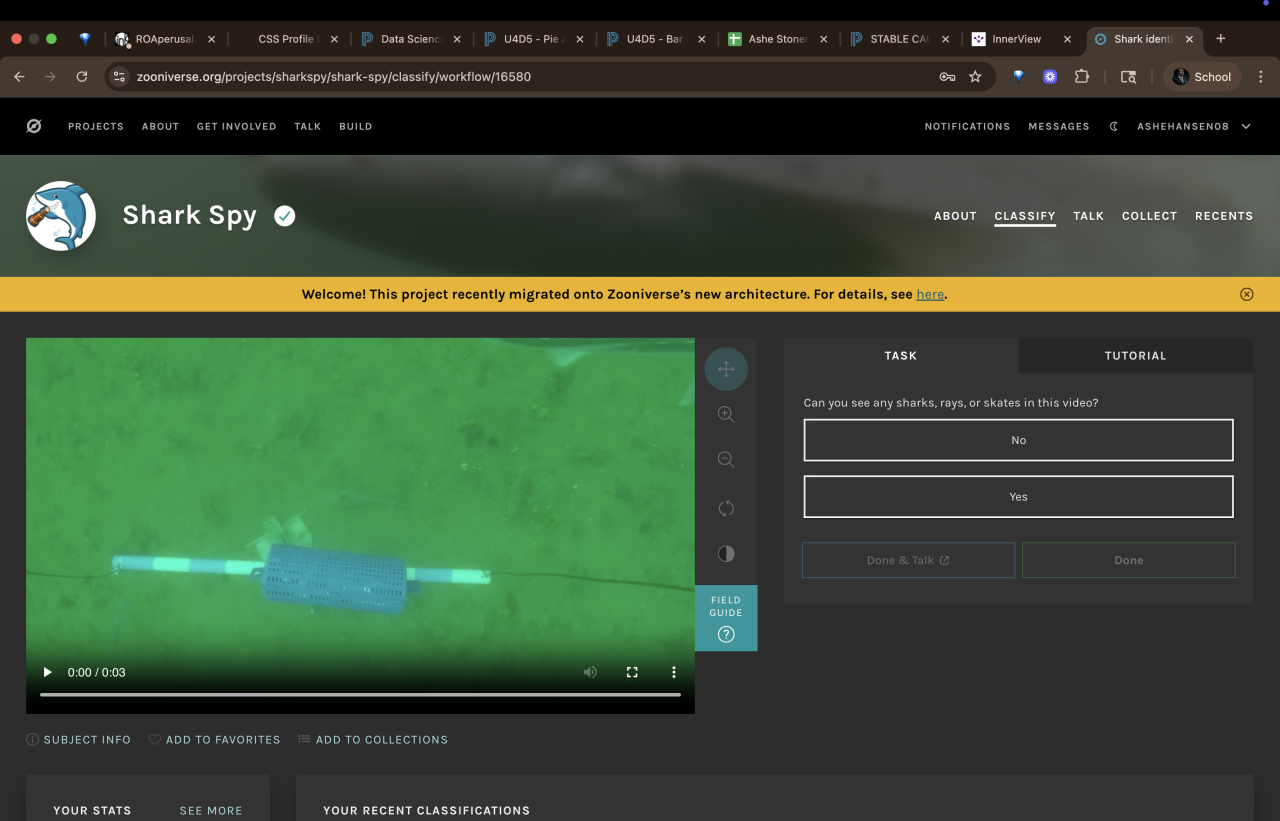Switch to the Ashe Stoner tab
The height and width of the screenshot is (821, 1280).
[780, 39]
